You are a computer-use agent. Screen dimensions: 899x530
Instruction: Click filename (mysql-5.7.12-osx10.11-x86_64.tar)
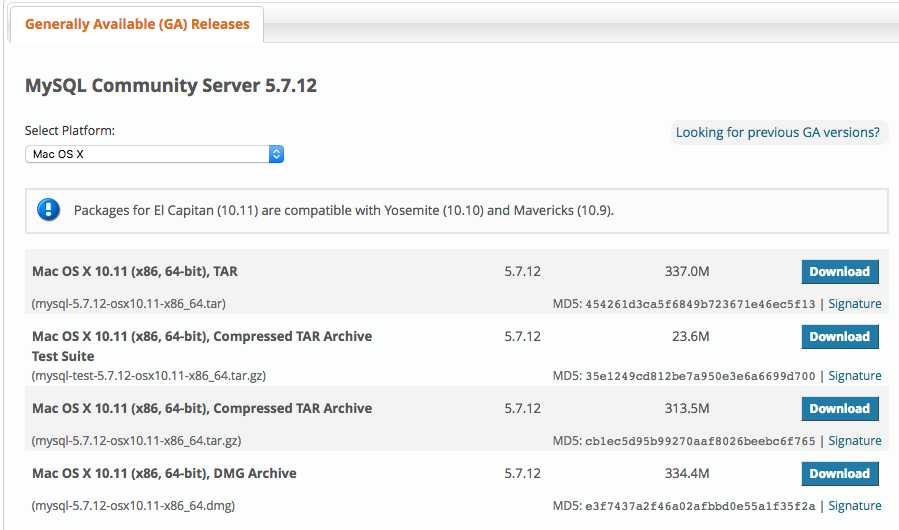click(x=128, y=303)
